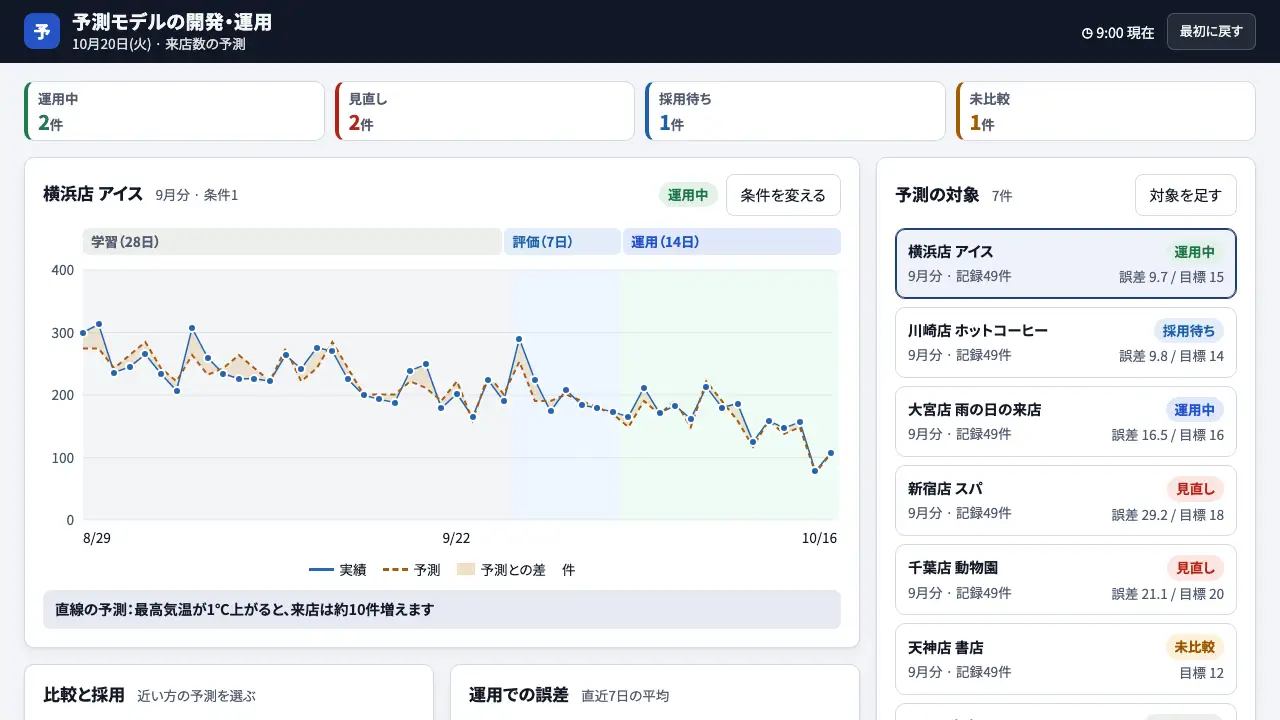Click the text 誤差 29.2 / 目標 18

1168,514
